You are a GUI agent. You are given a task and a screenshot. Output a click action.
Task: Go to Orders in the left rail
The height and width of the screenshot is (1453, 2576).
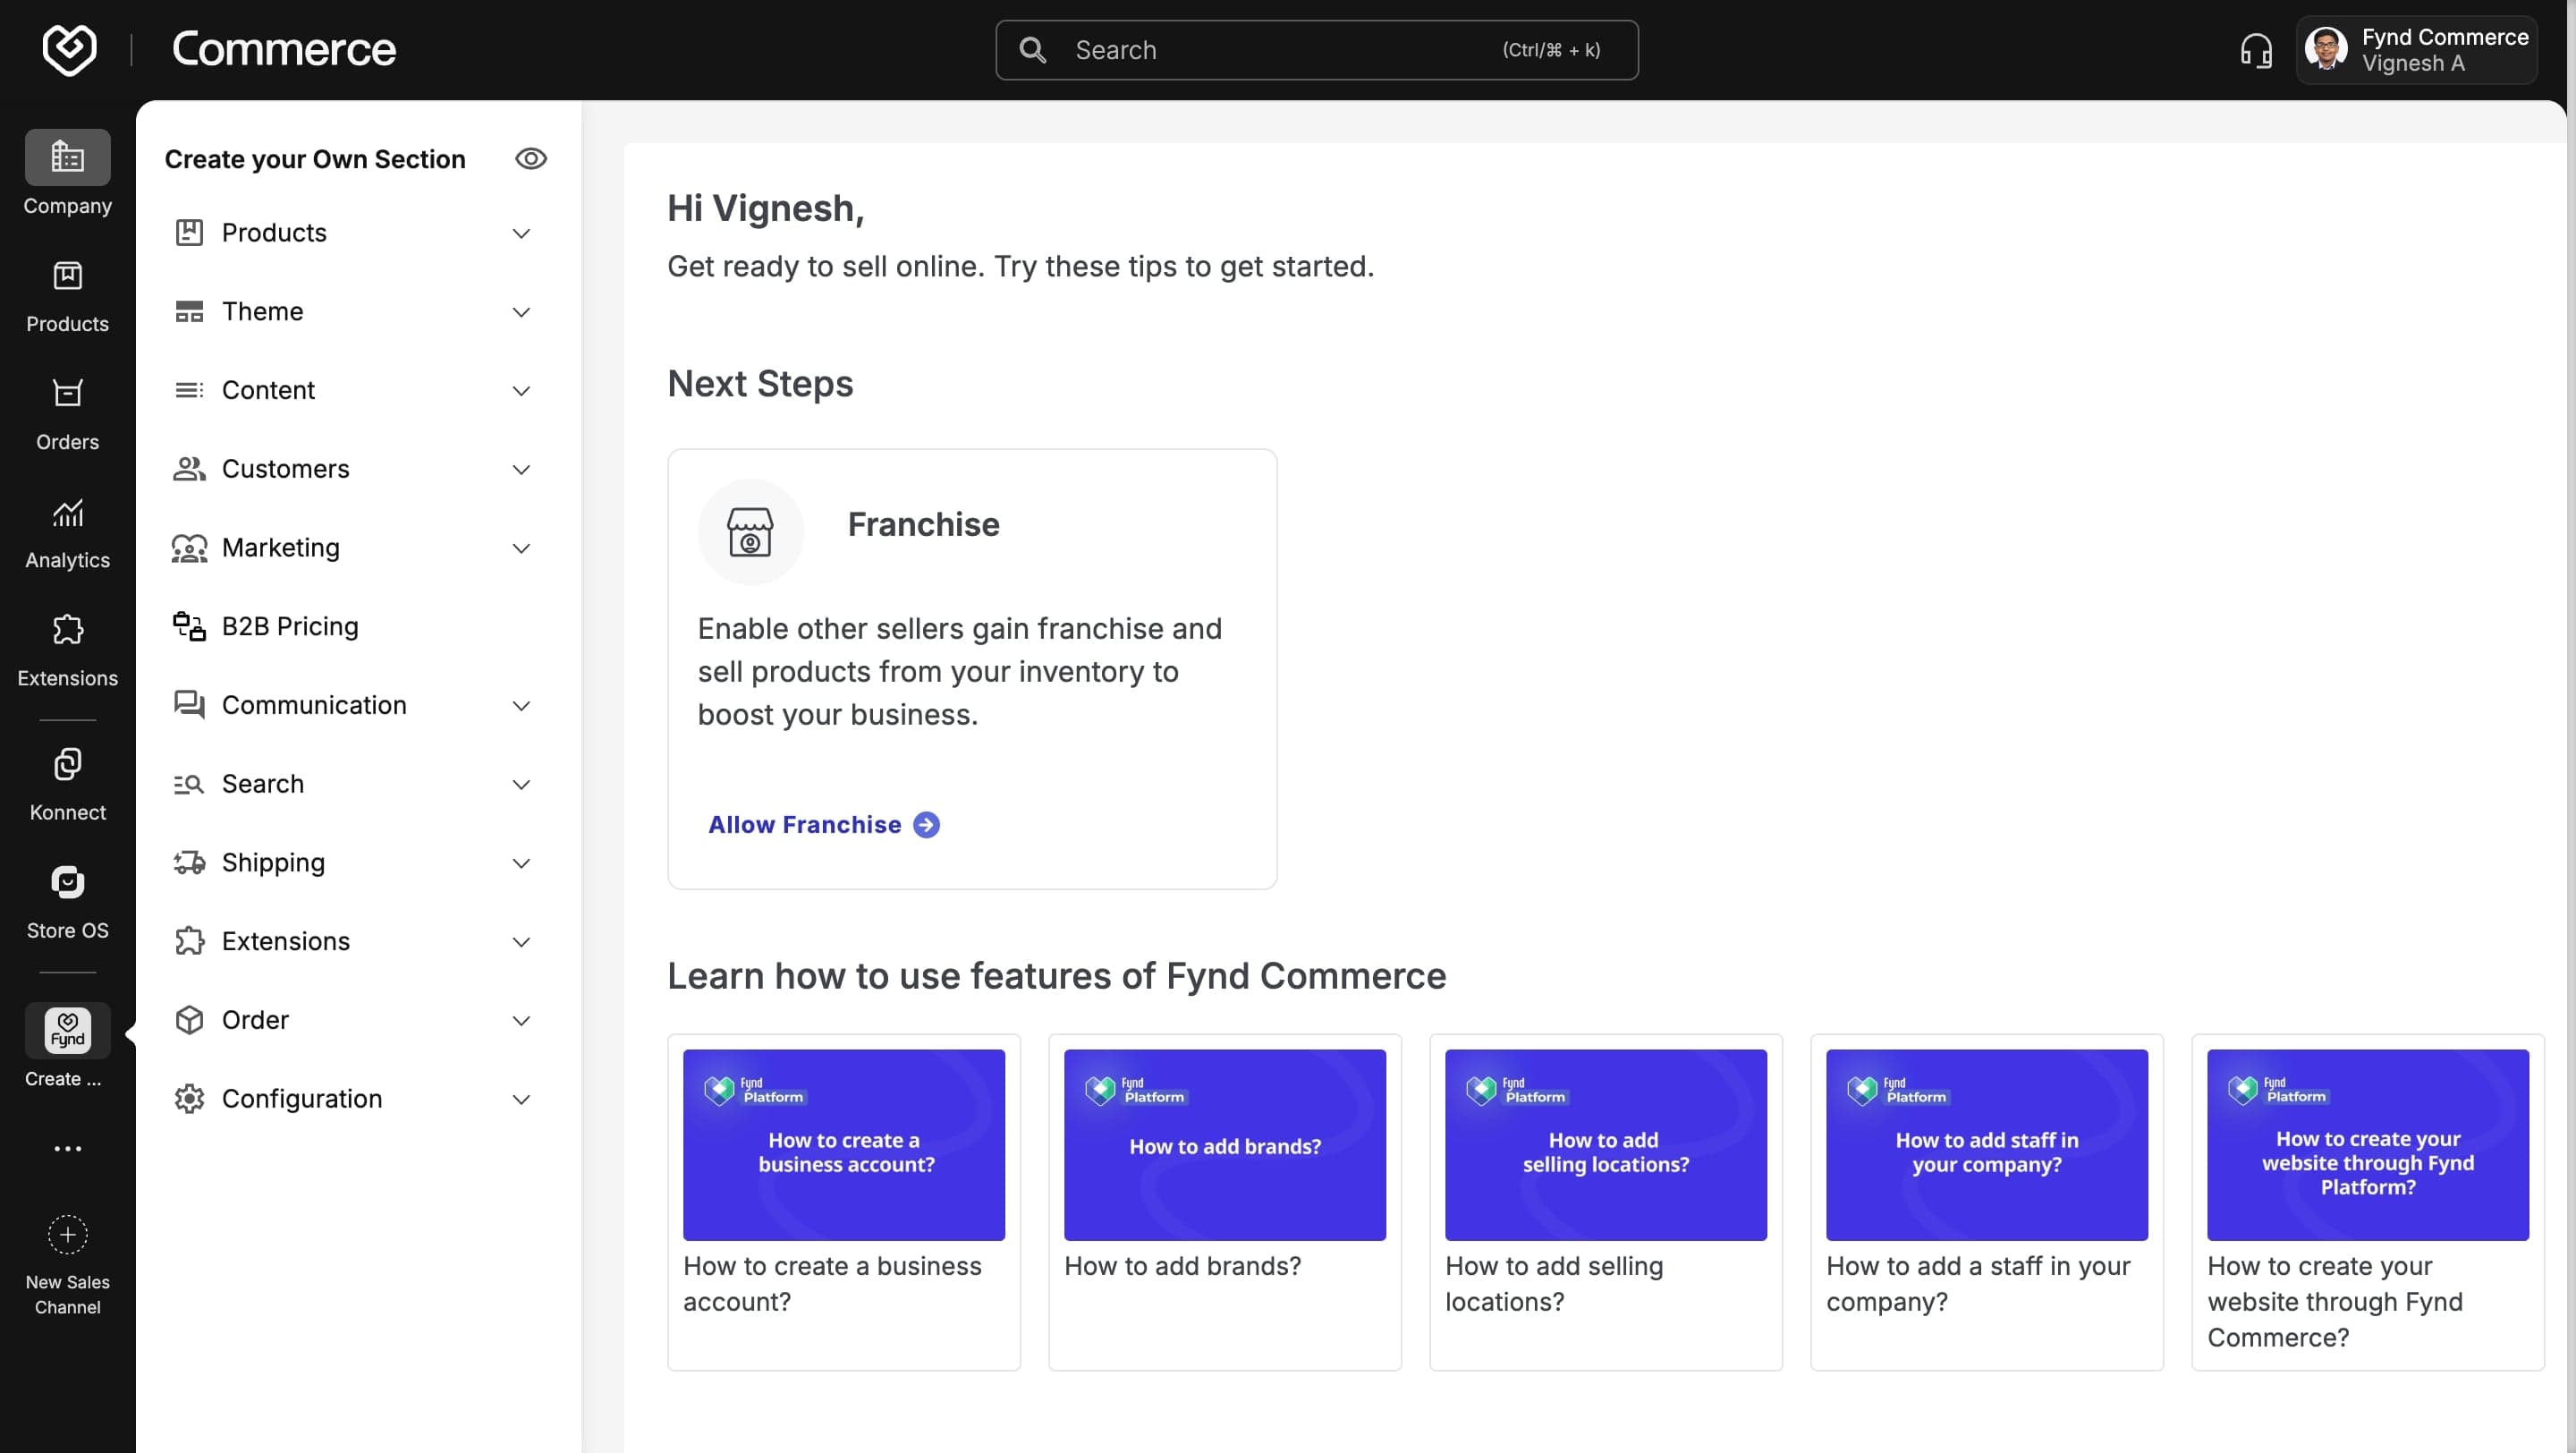(x=67, y=415)
